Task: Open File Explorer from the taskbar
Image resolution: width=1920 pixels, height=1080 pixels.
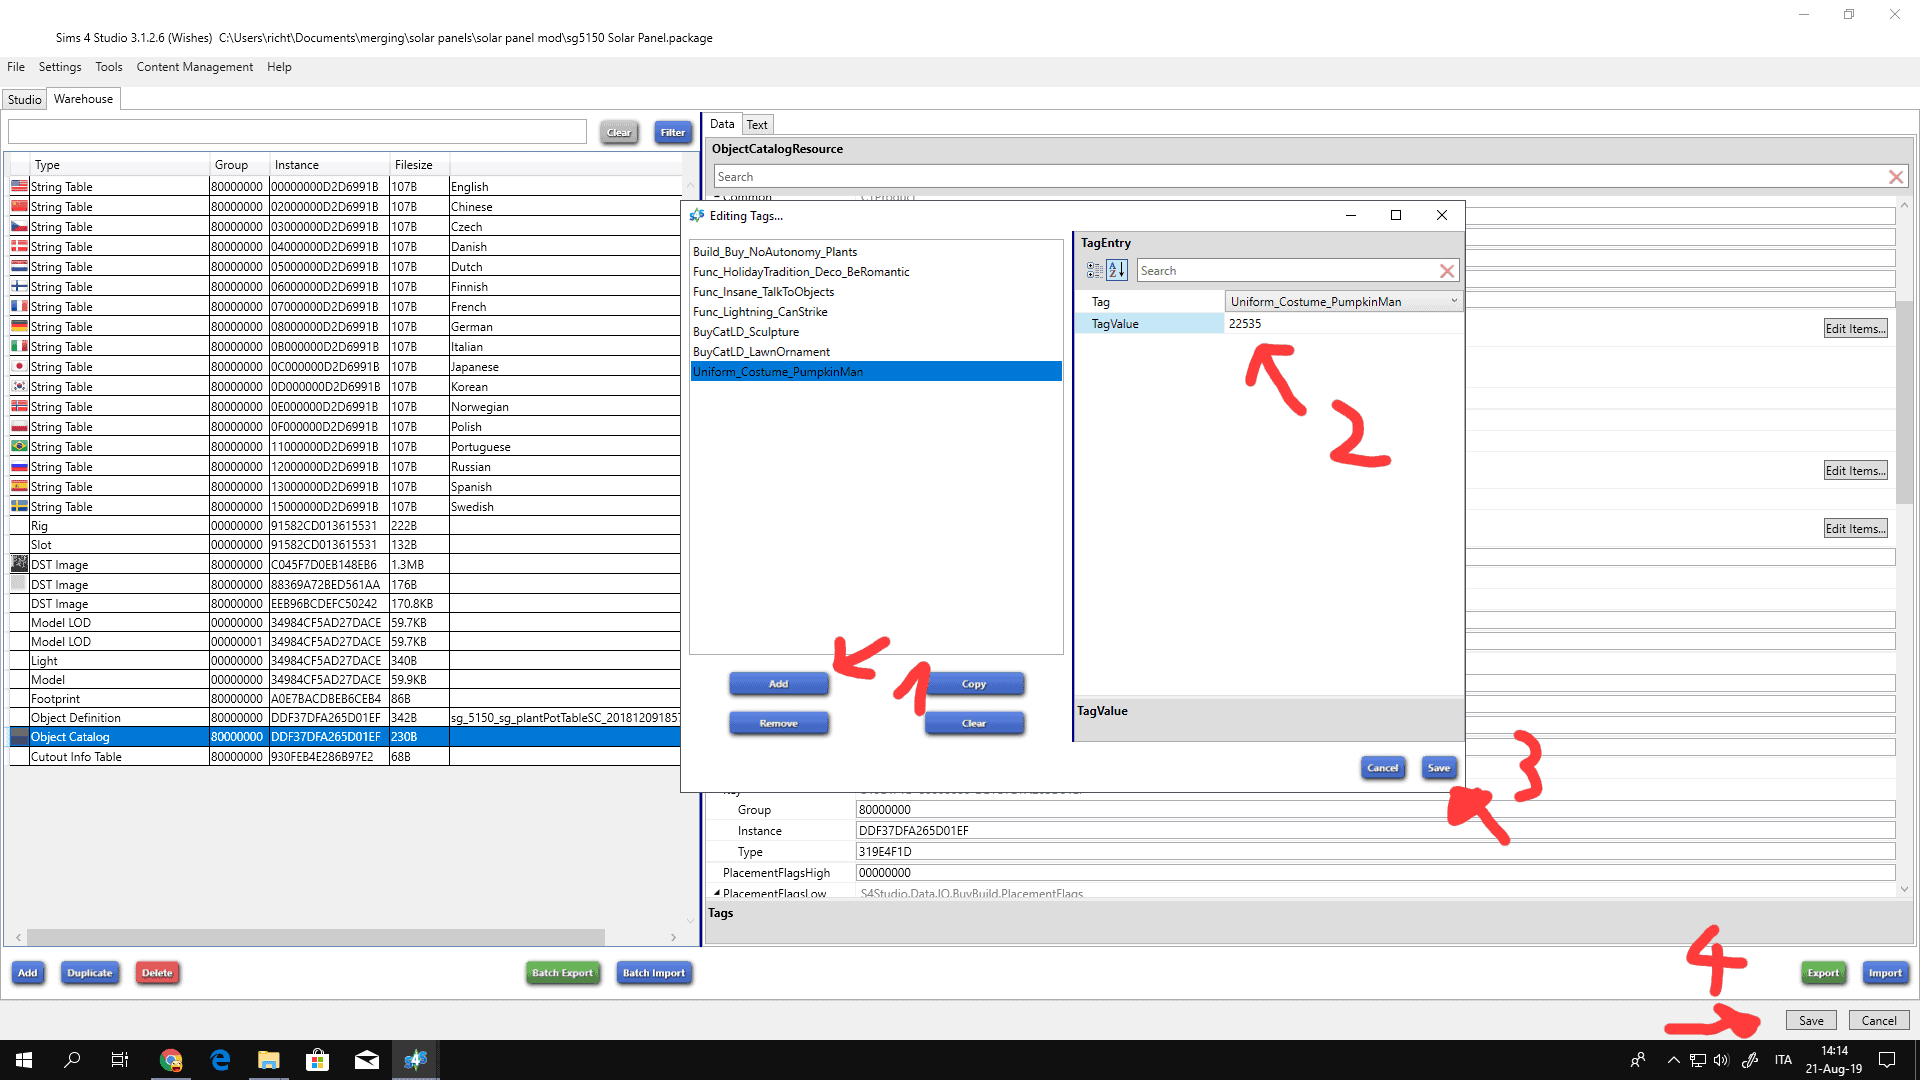Action: (x=269, y=1060)
